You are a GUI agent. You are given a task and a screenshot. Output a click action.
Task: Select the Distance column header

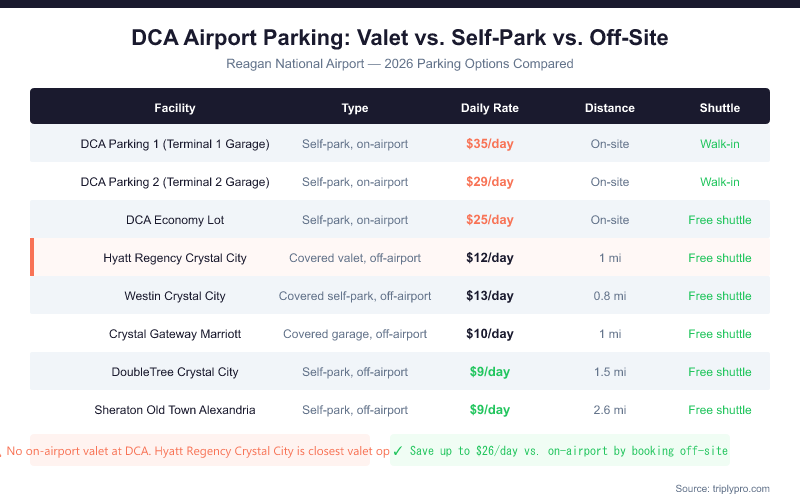pos(610,108)
